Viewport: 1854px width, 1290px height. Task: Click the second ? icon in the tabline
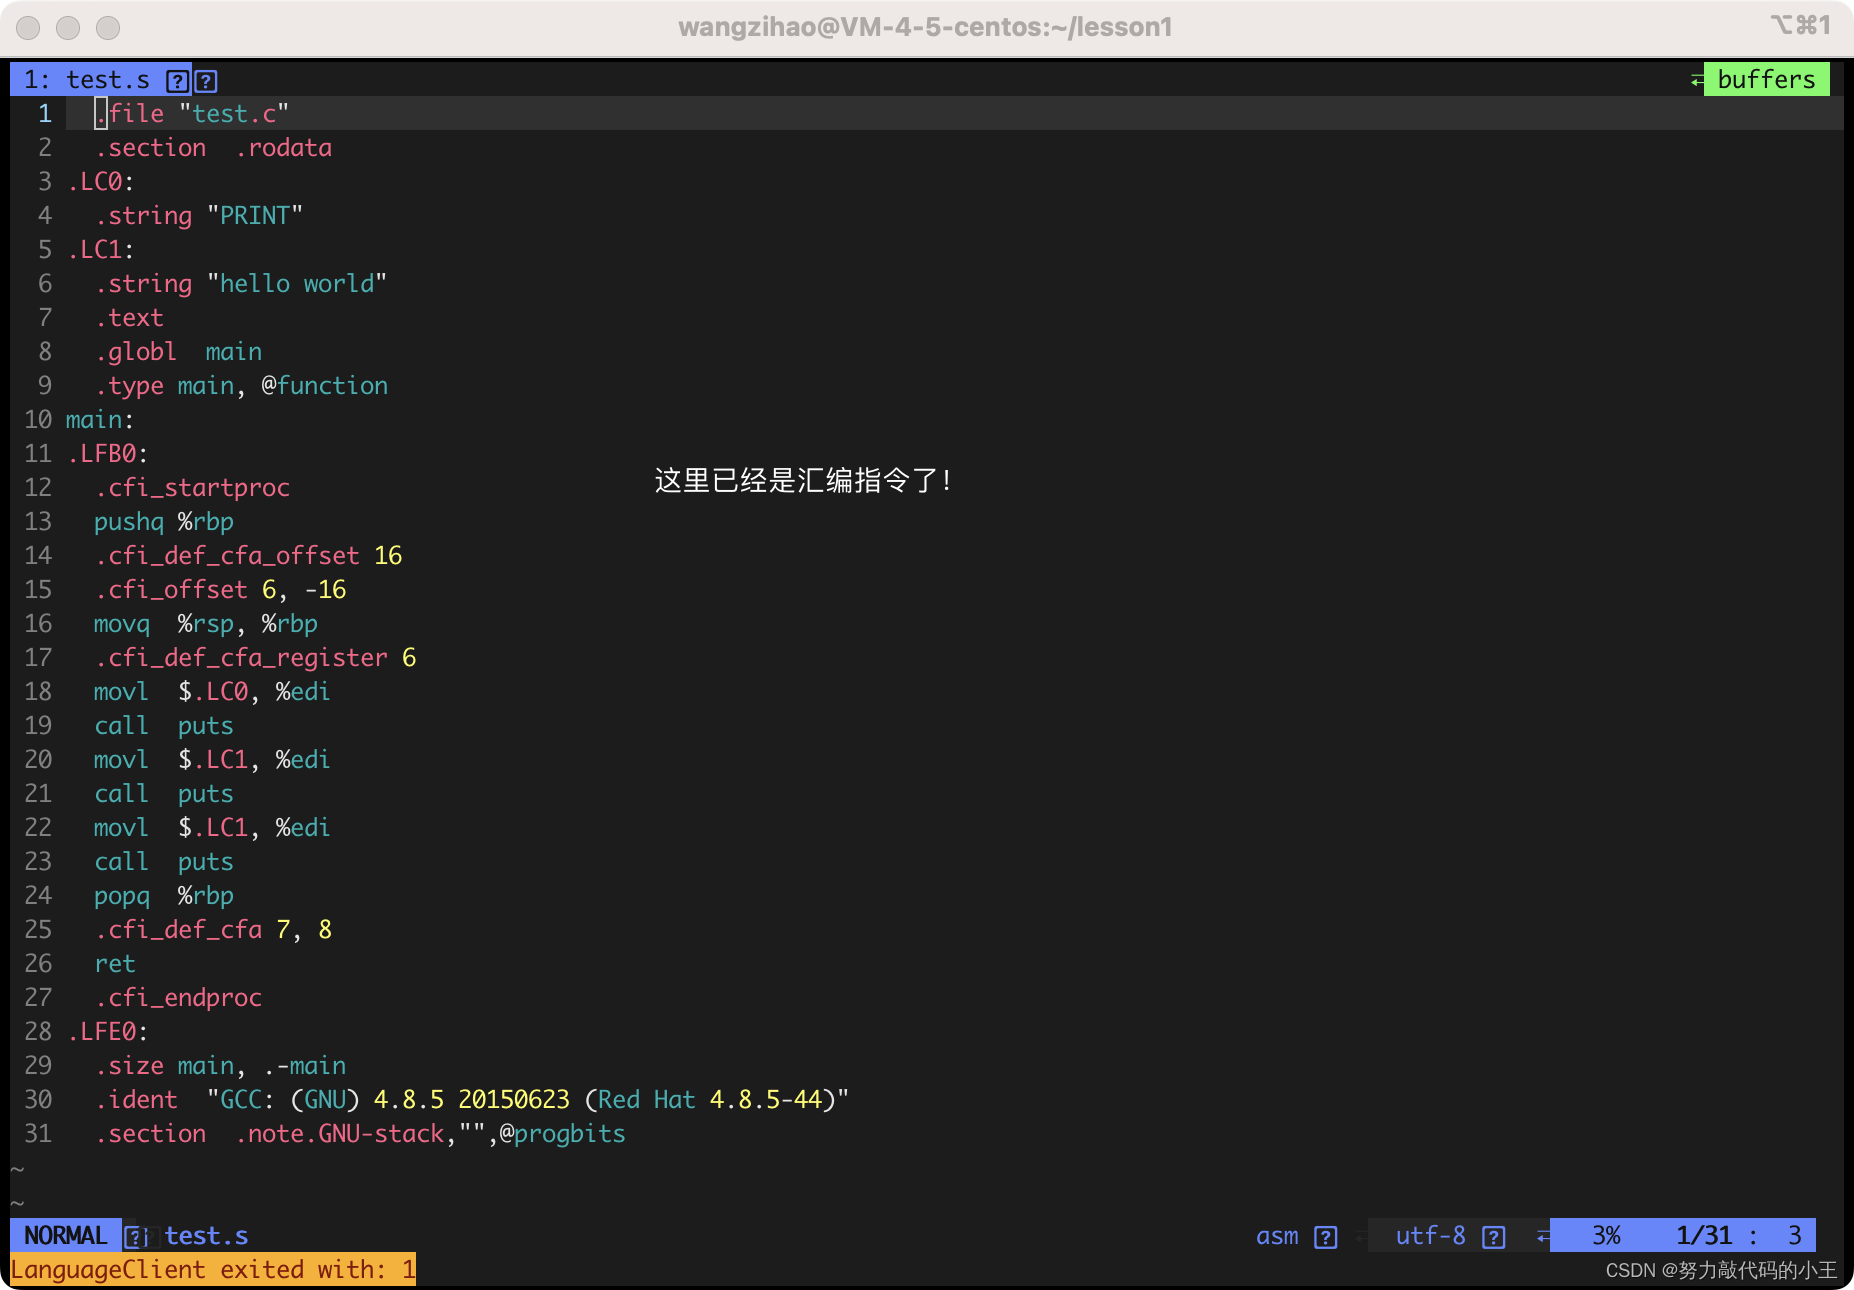tap(205, 80)
